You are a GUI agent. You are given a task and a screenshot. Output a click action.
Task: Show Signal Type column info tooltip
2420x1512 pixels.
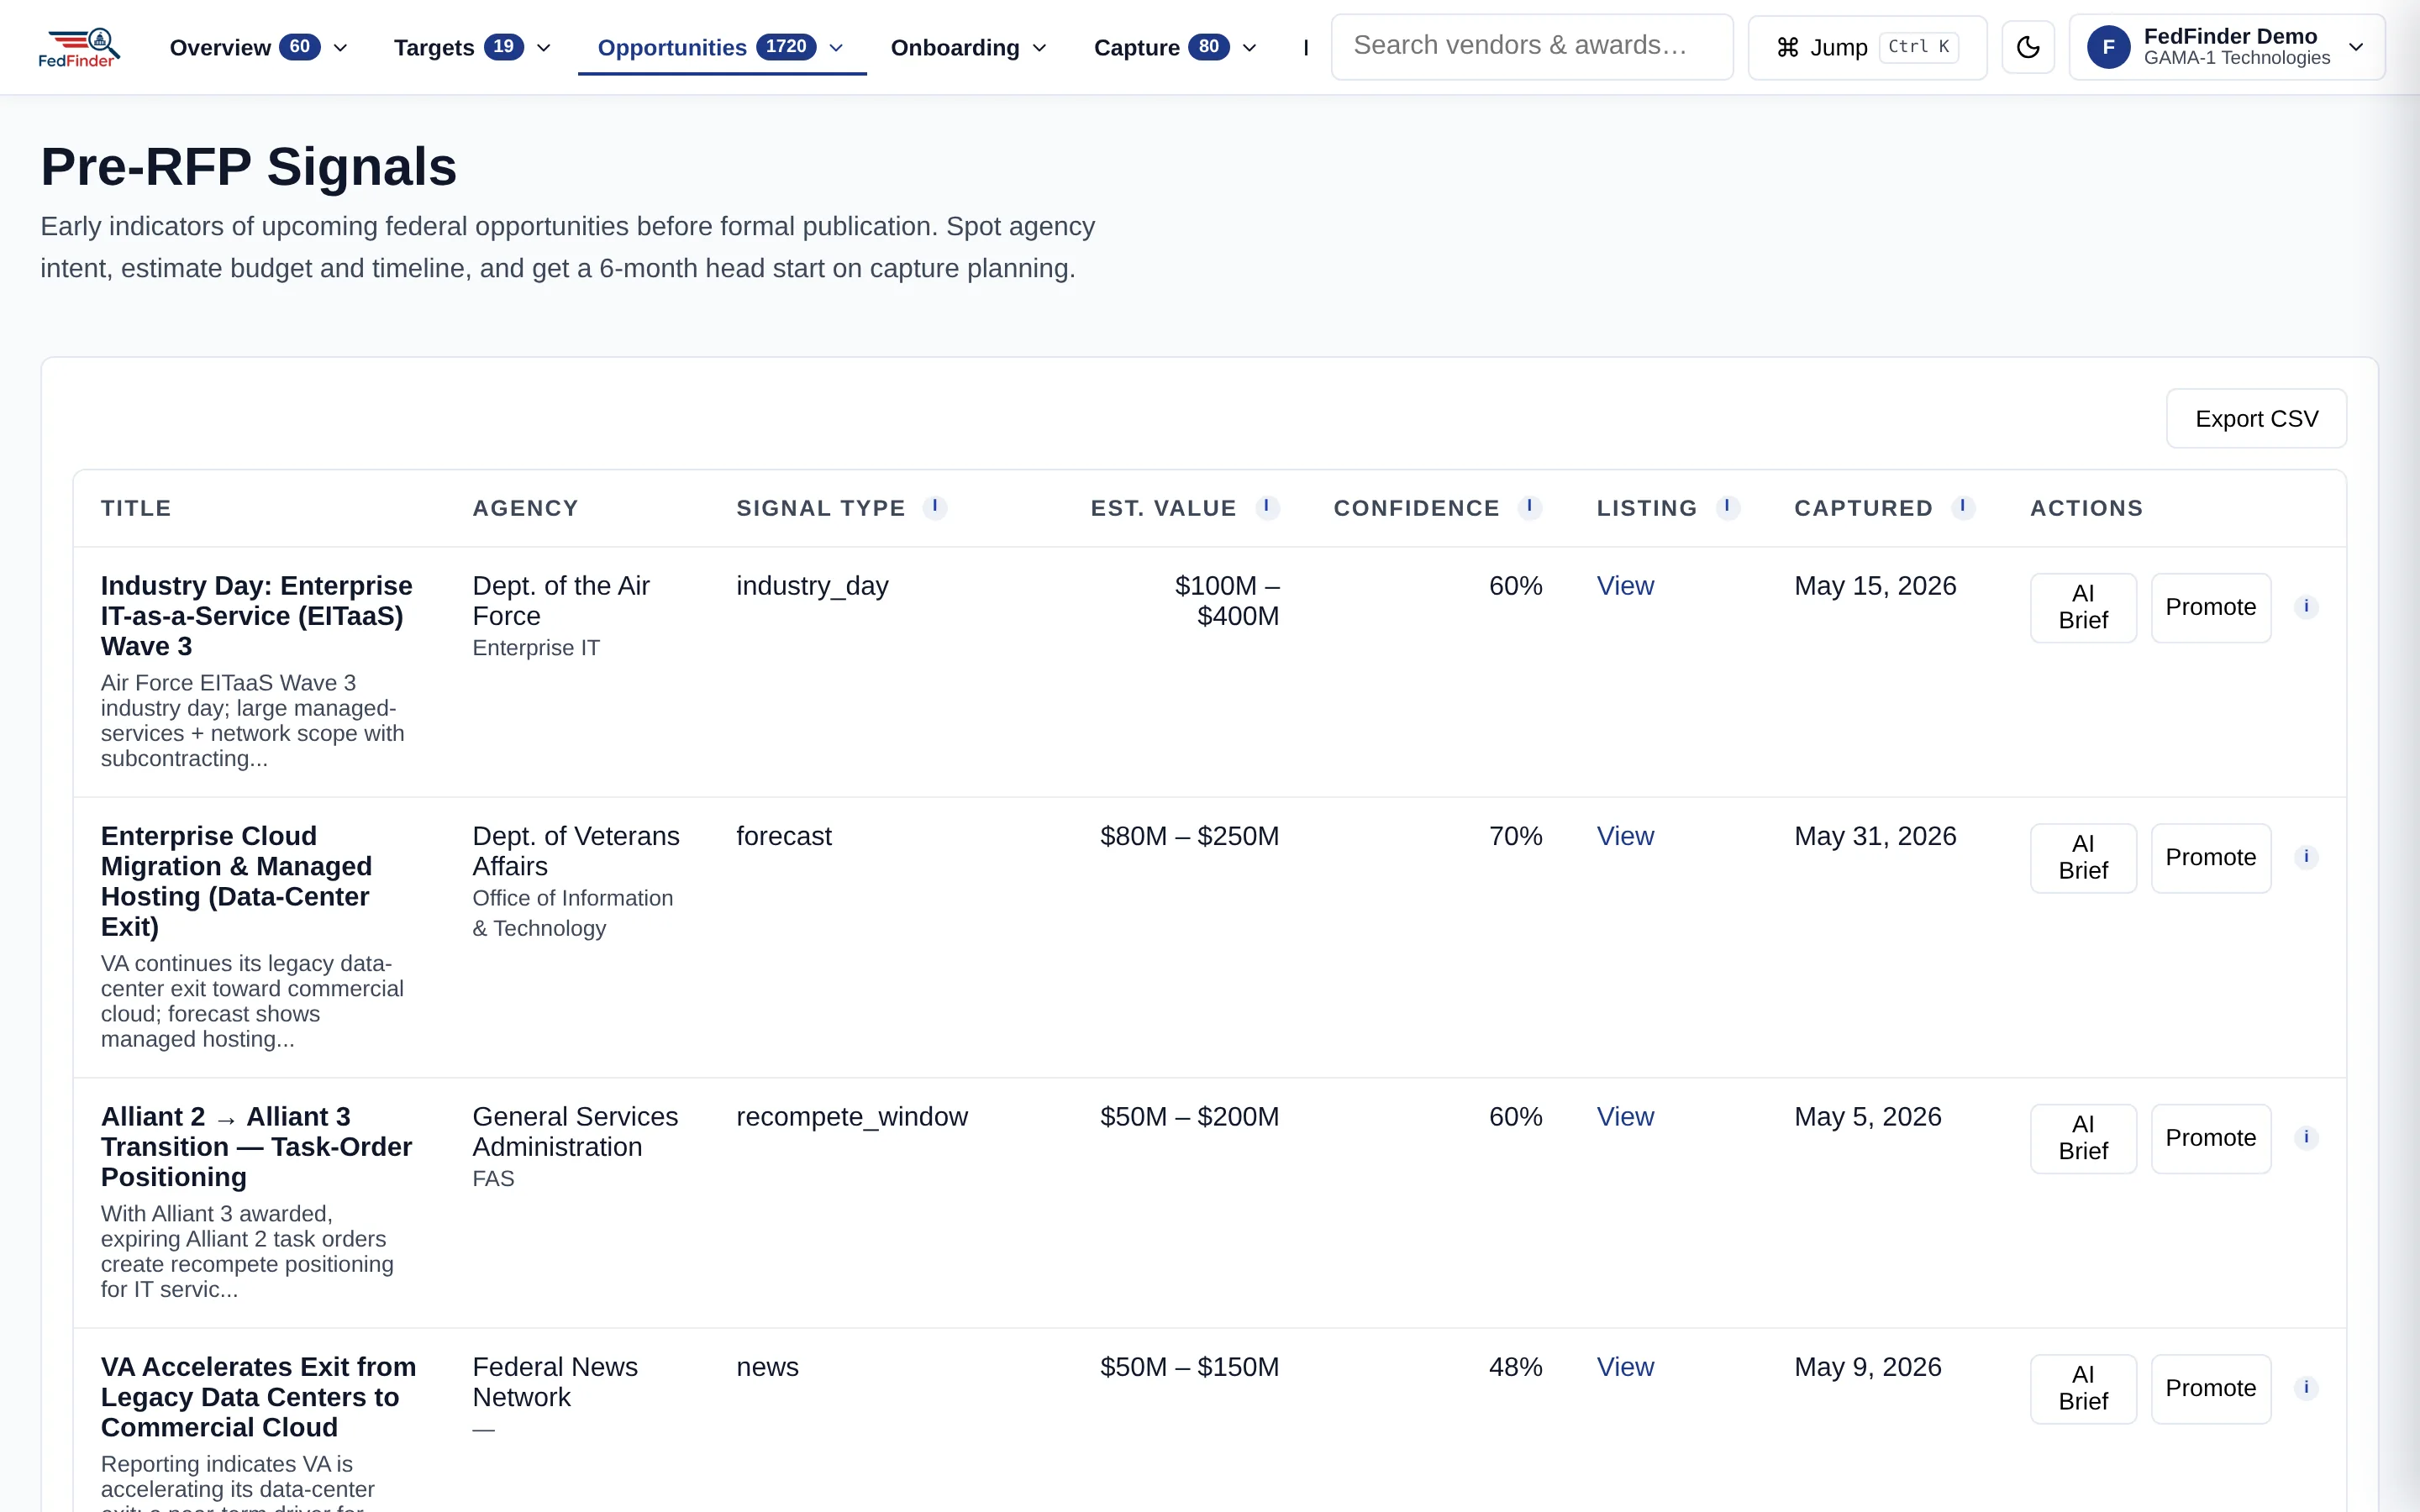pyautogui.click(x=935, y=507)
